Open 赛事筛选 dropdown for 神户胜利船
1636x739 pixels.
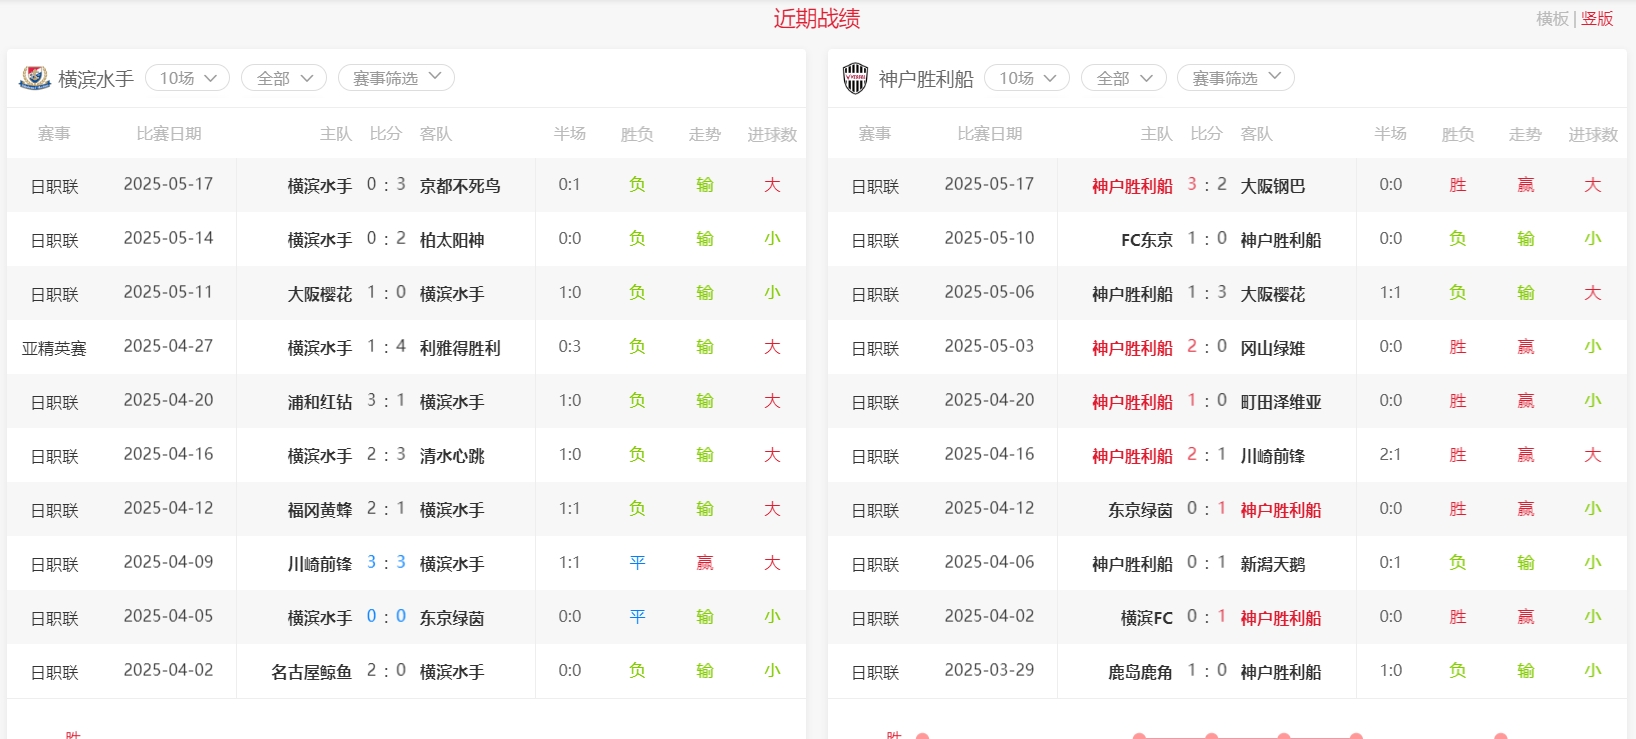tap(1235, 78)
